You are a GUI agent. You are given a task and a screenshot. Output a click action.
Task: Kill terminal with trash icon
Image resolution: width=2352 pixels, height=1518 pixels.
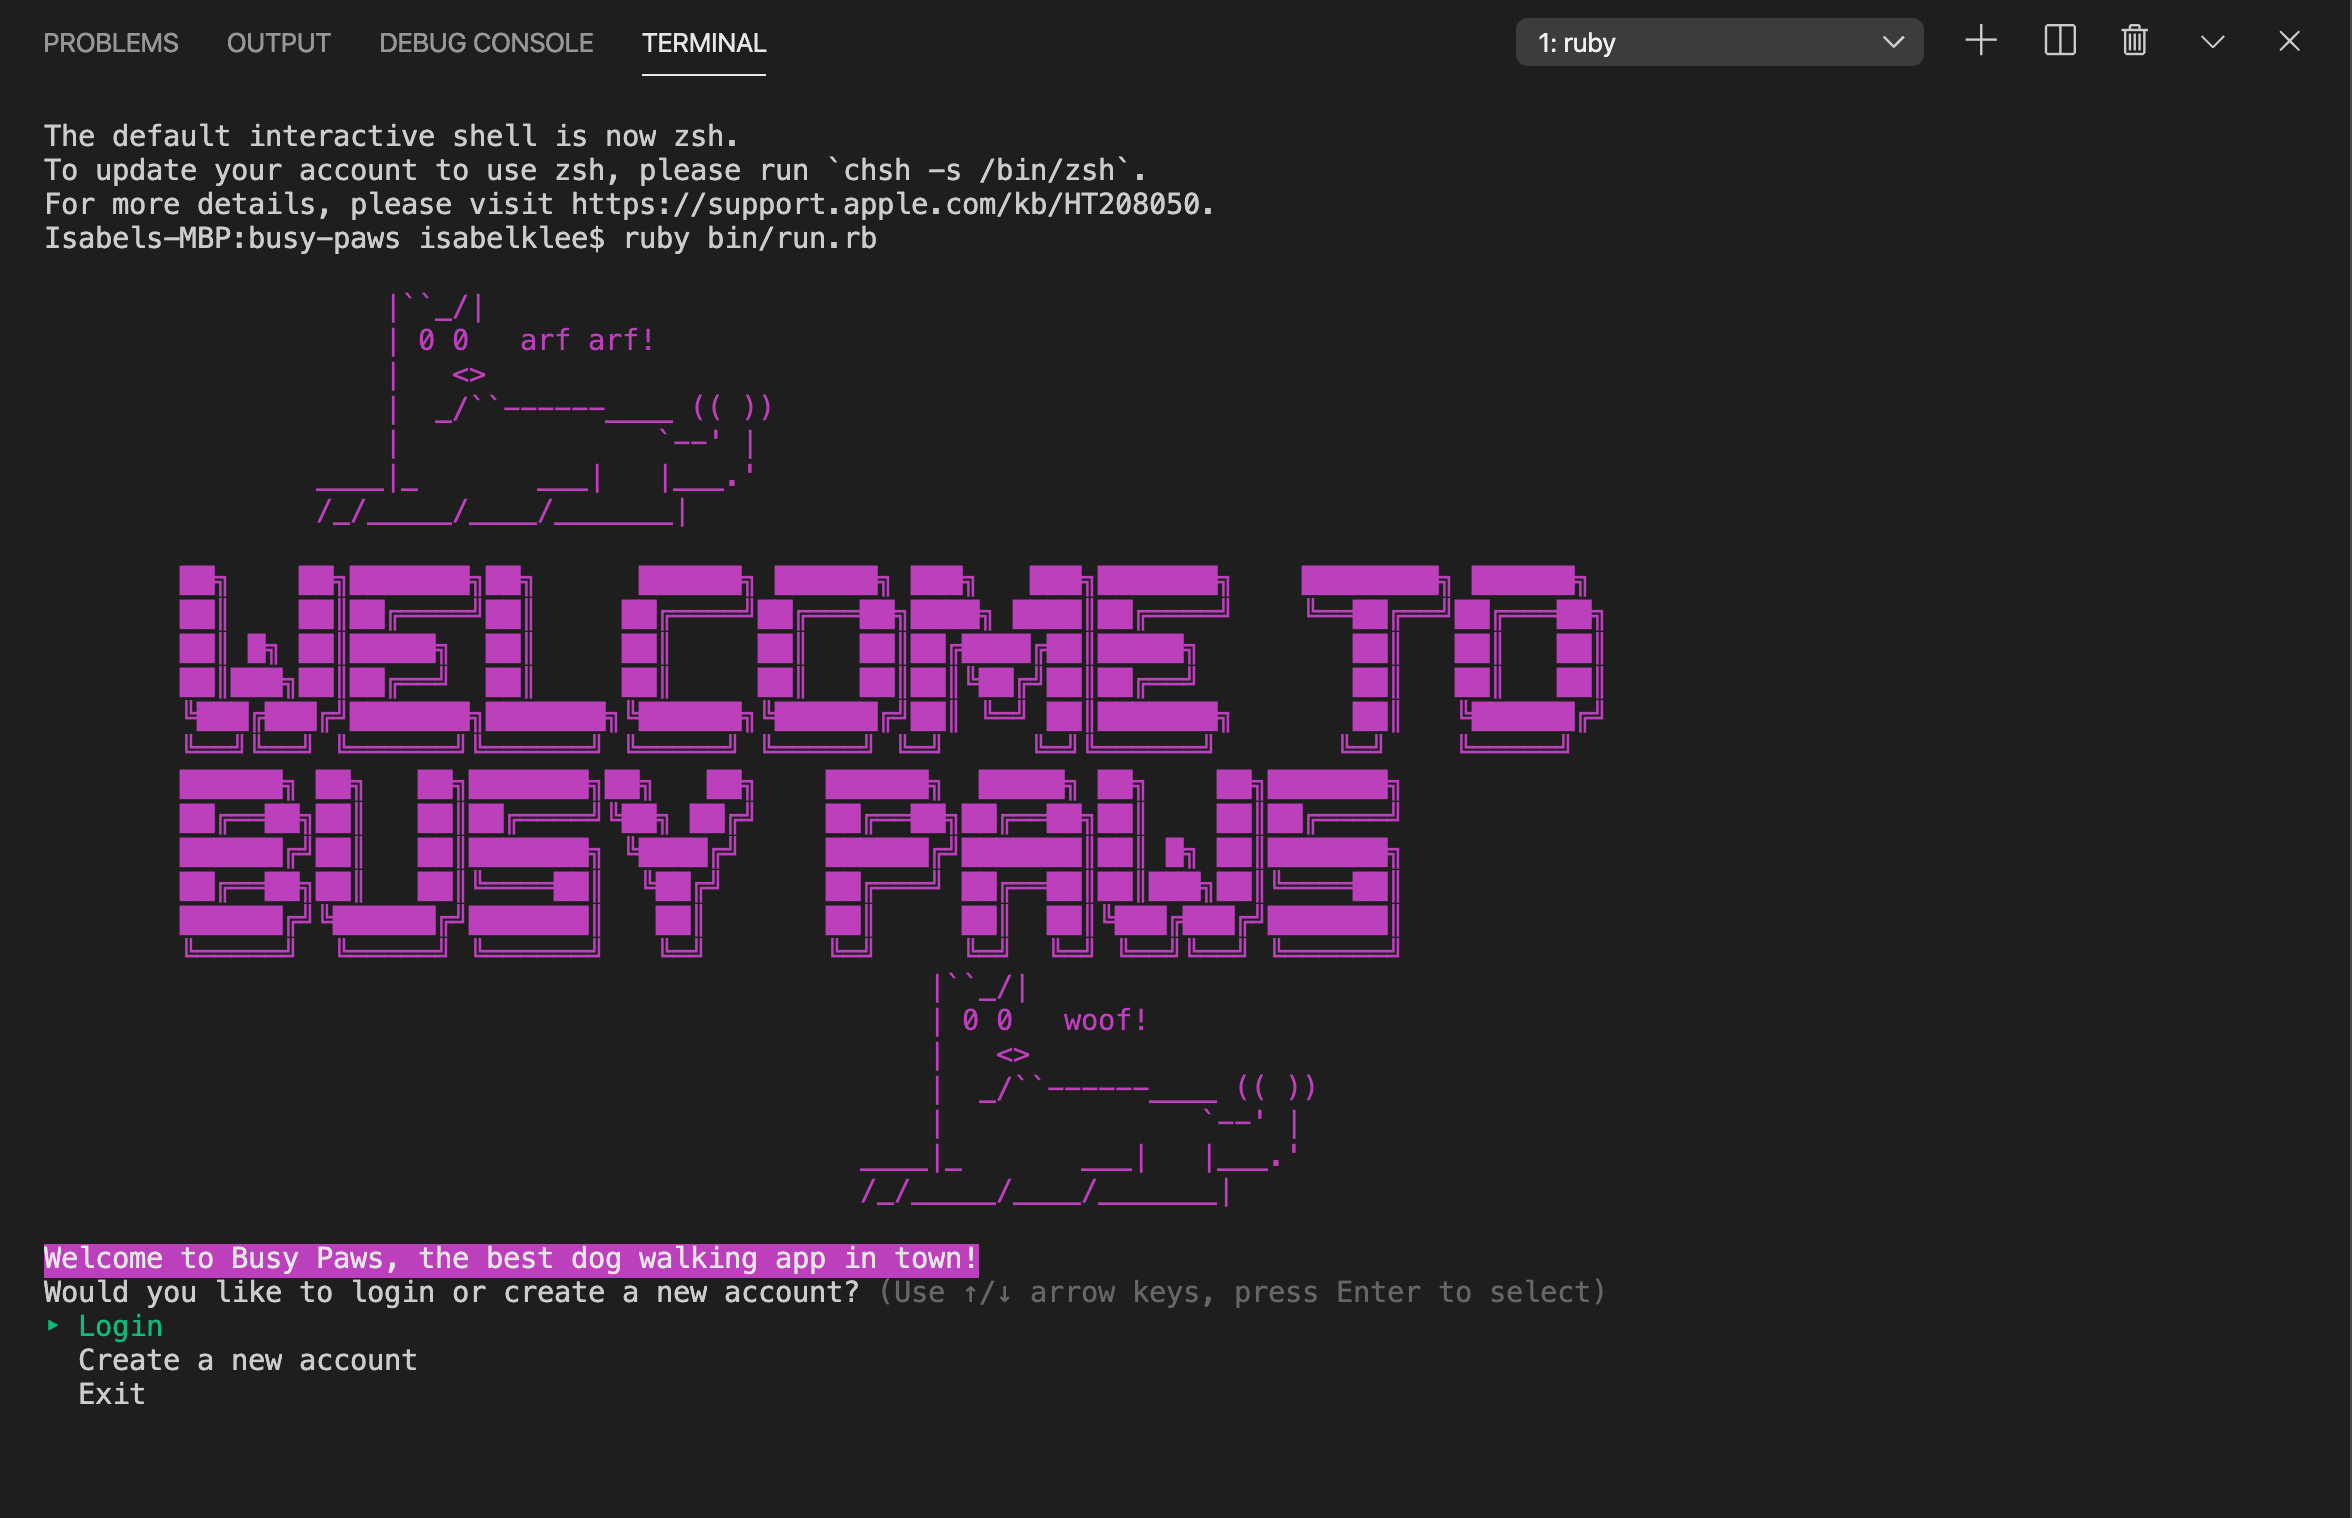pyautogui.click(x=2135, y=42)
